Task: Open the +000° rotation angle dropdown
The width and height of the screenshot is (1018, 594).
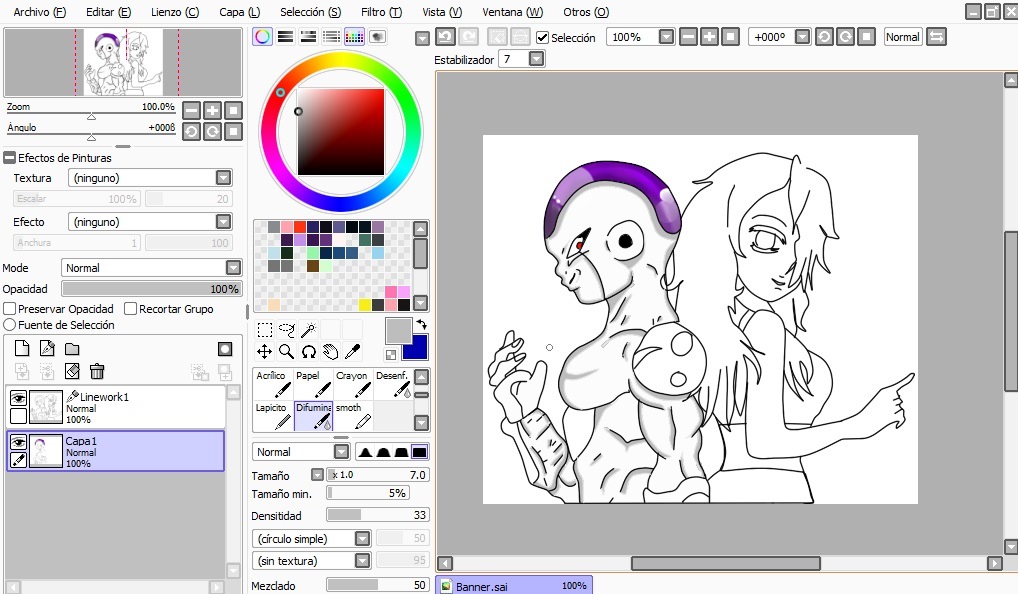Action: tap(802, 37)
